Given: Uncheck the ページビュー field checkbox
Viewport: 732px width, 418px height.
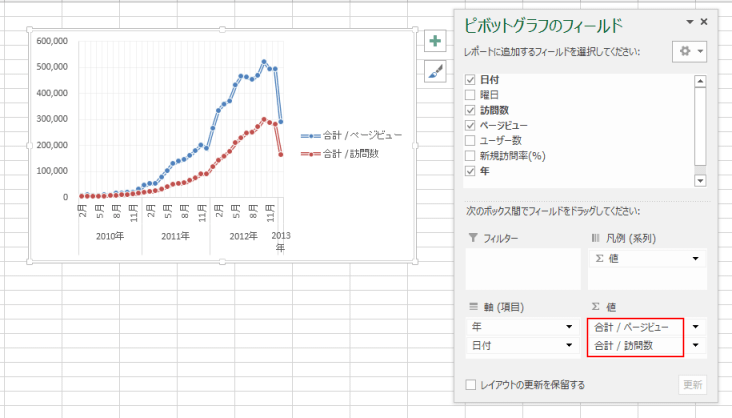Looking at the screenshot, I should coord(470,125).
